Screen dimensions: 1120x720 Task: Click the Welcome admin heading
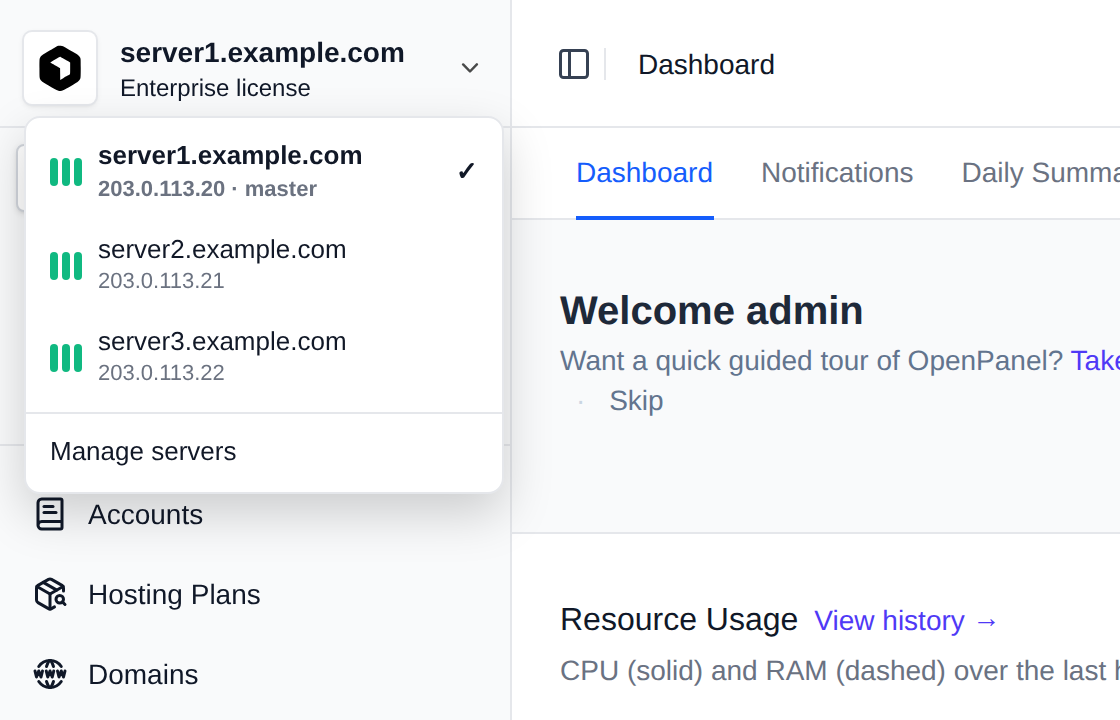pyautogui.click(x=711, y=311)
